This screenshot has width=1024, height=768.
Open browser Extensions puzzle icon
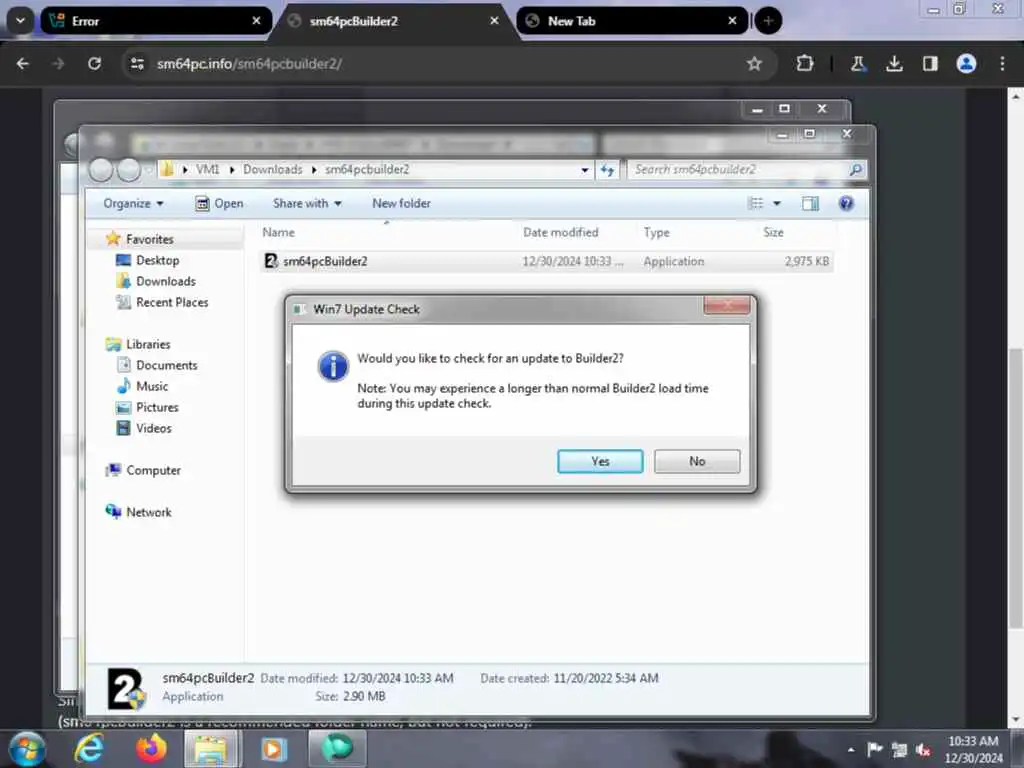805,63
